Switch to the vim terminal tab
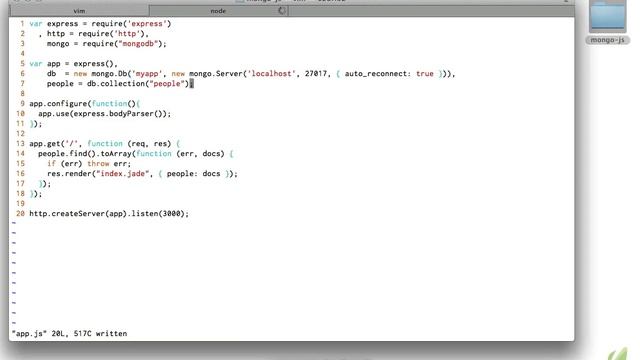This screenshot has height=360, width=640. click(79, 11)
